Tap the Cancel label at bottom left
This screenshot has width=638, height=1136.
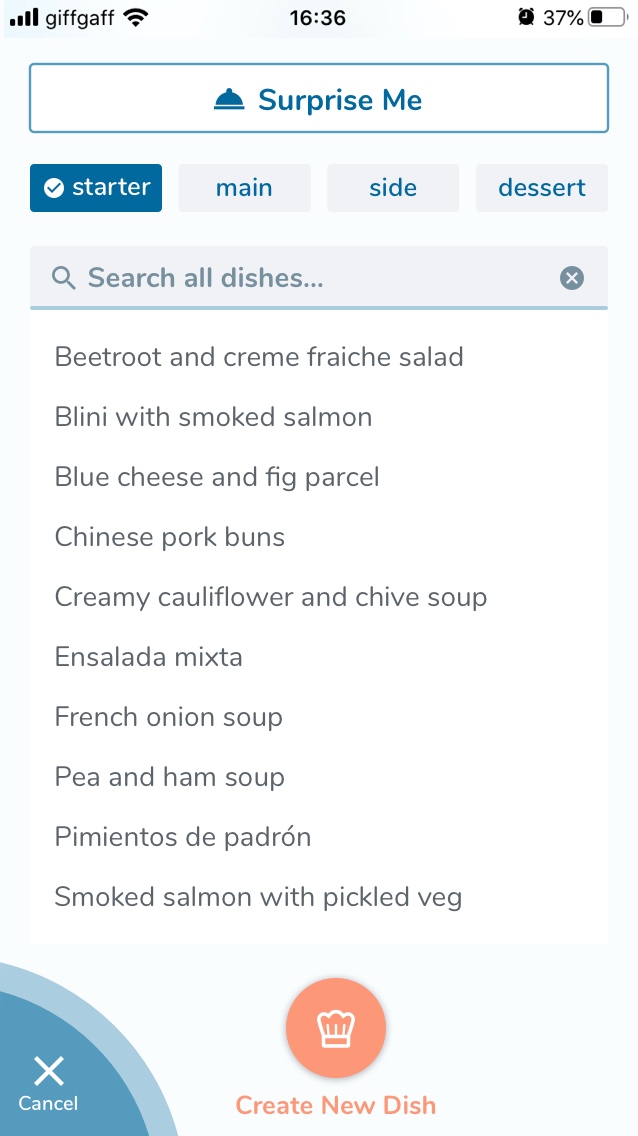[x=47, y=1103]
